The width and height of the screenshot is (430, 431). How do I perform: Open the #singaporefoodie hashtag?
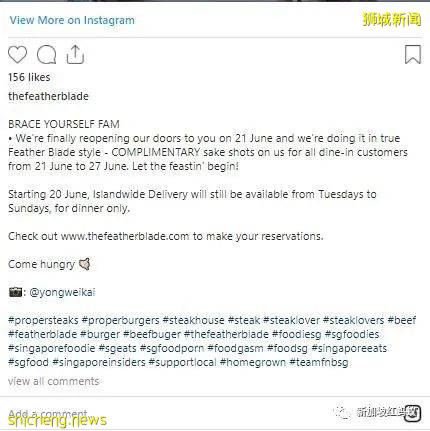coord(52,348)
